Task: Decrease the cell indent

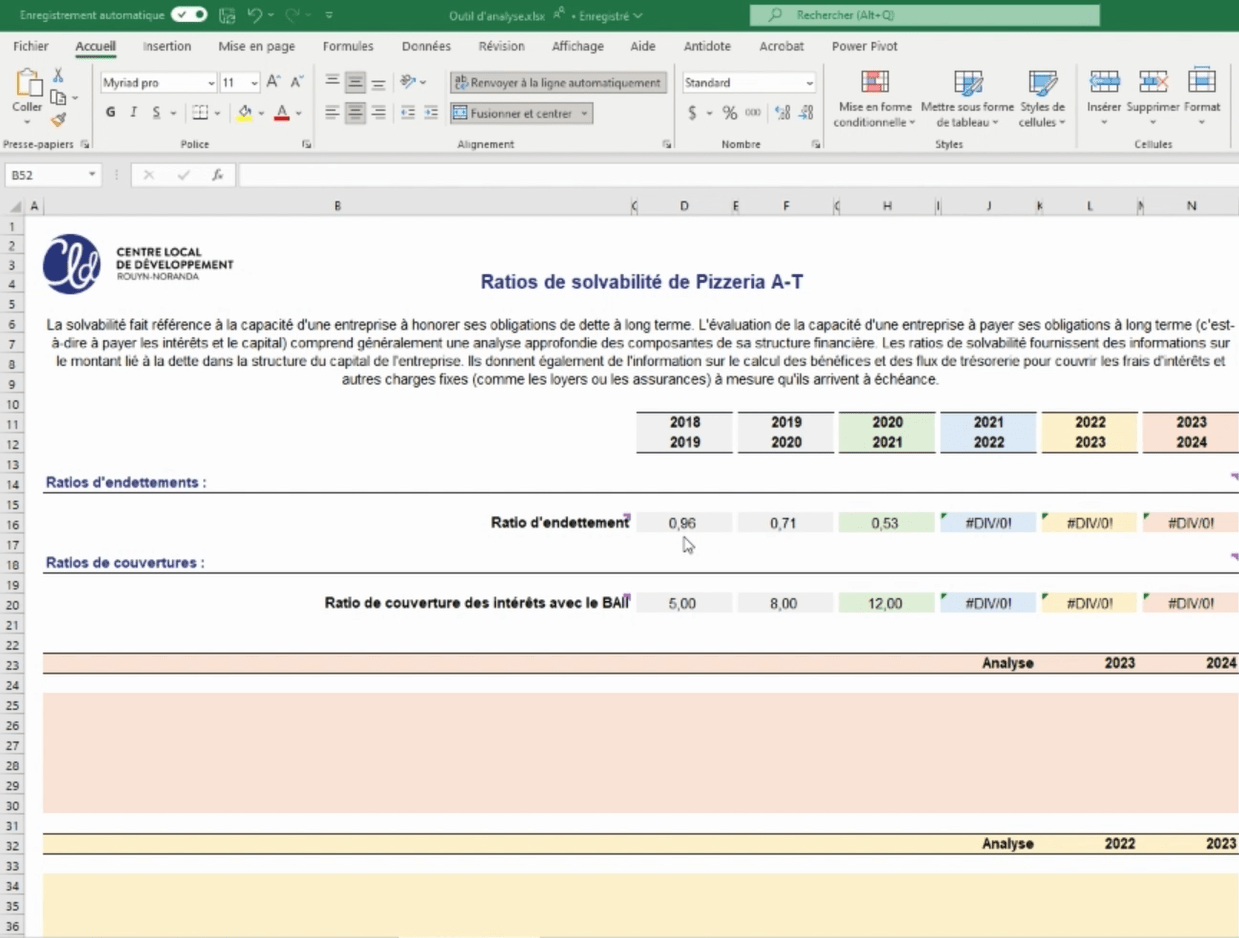Action: [x=408, y=113]
